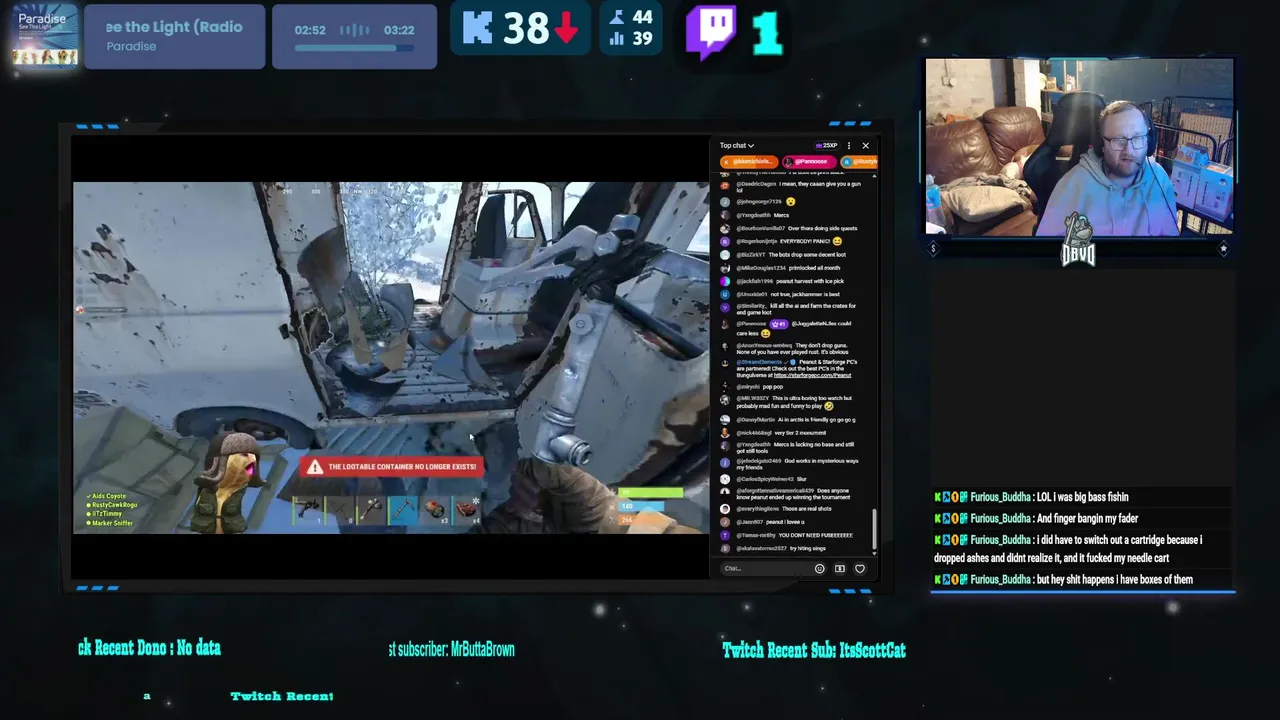Image resolution: width=1280 pixels, height=720 pixels.
Task: Click the Paradise album art thumbnail
Action: click(x=45, y=36)
